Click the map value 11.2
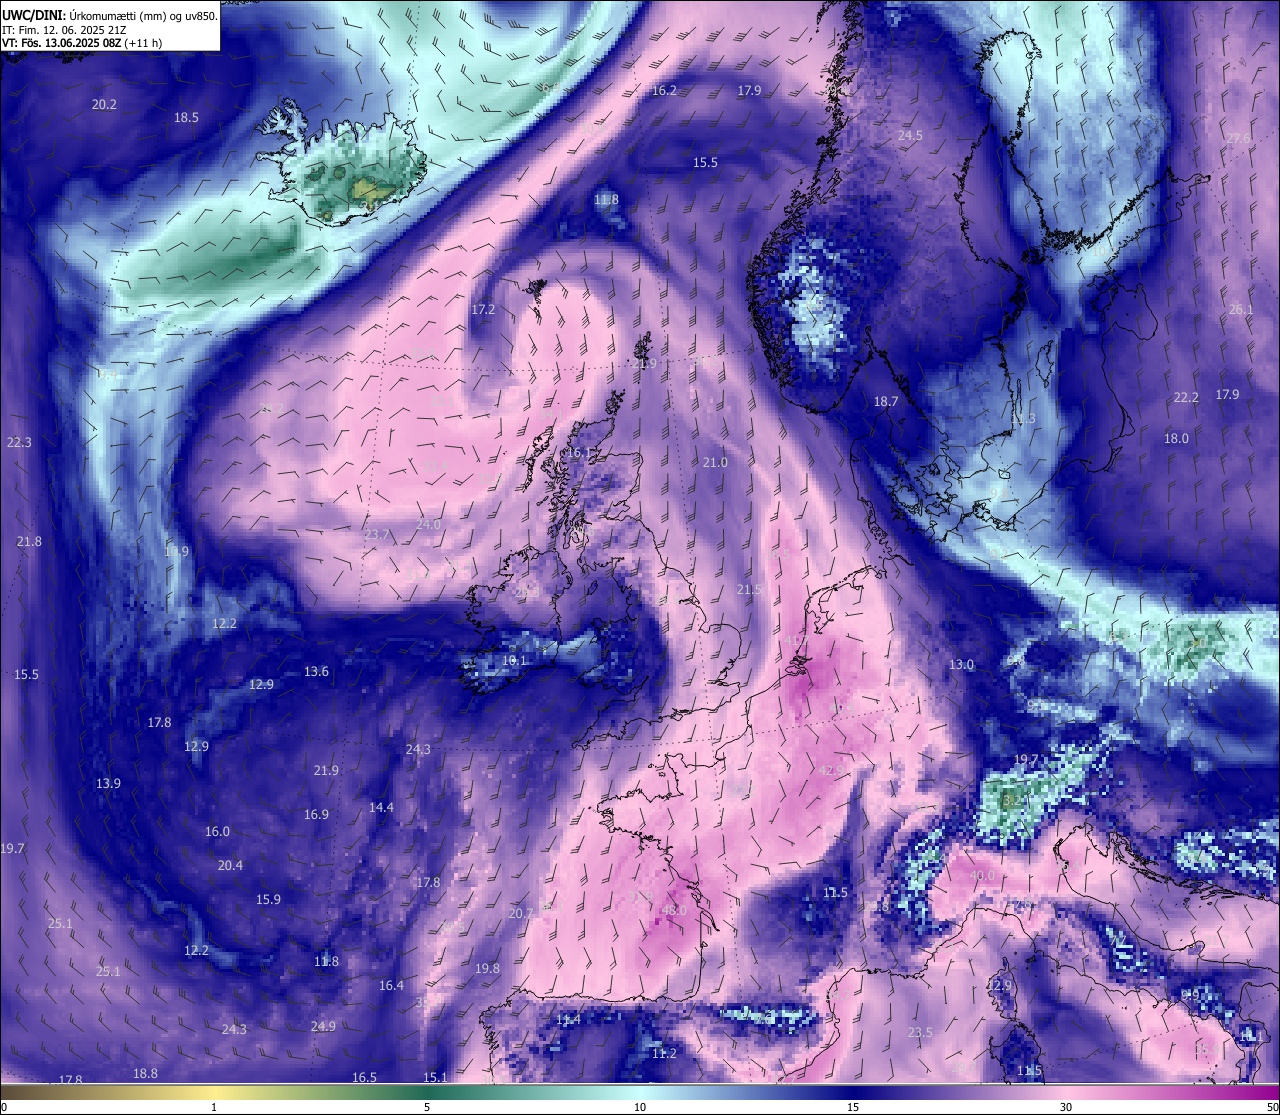 tap(664, 1054)
